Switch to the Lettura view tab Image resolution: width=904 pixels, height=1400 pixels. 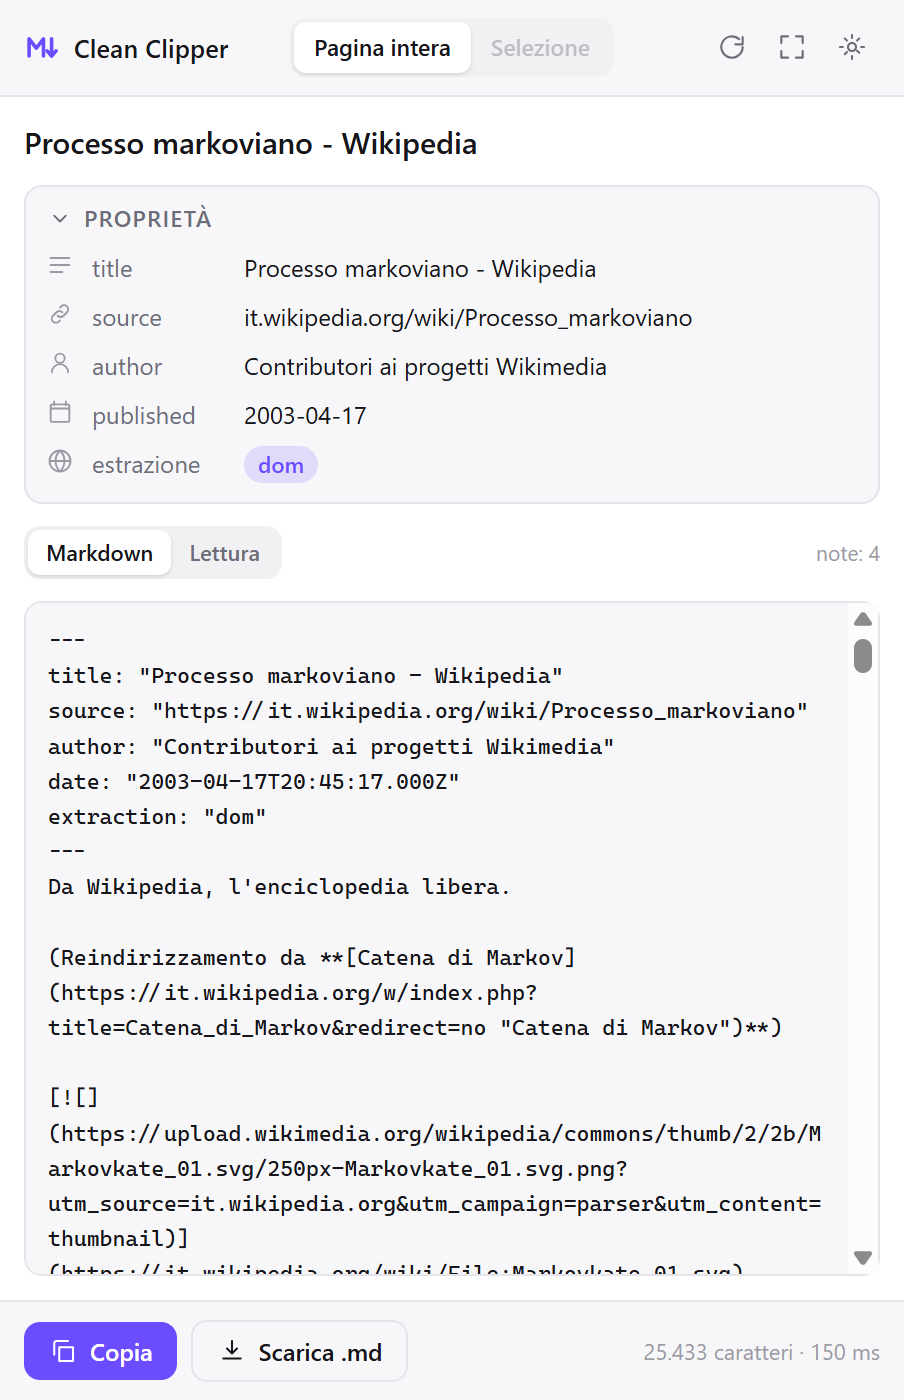click(225, 553)
